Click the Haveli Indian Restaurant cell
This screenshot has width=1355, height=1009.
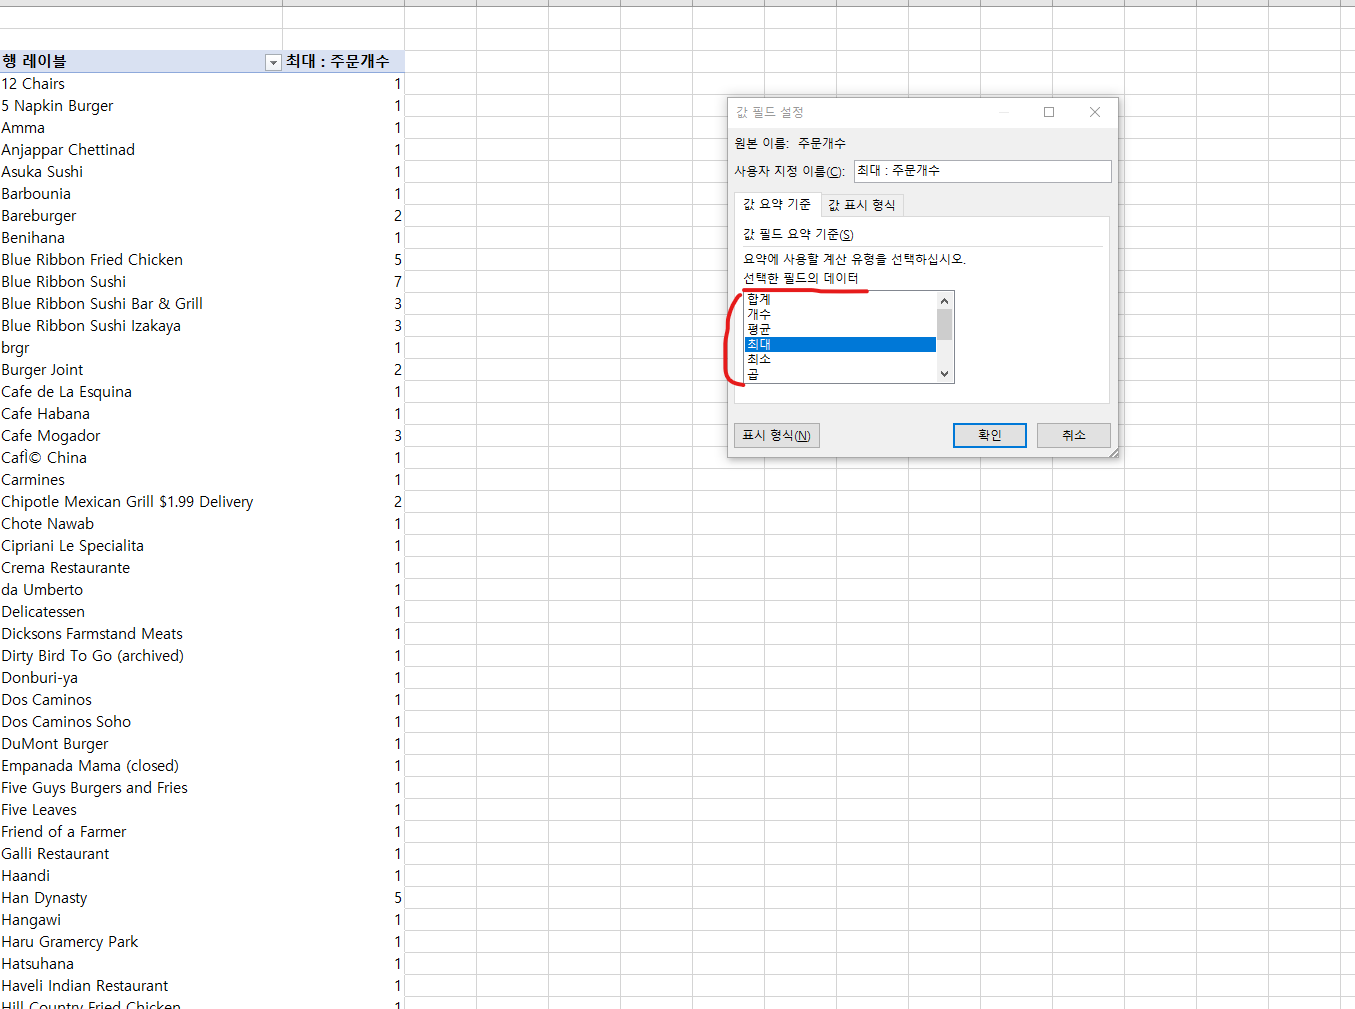pyautogui.click(x=141, y=986)
